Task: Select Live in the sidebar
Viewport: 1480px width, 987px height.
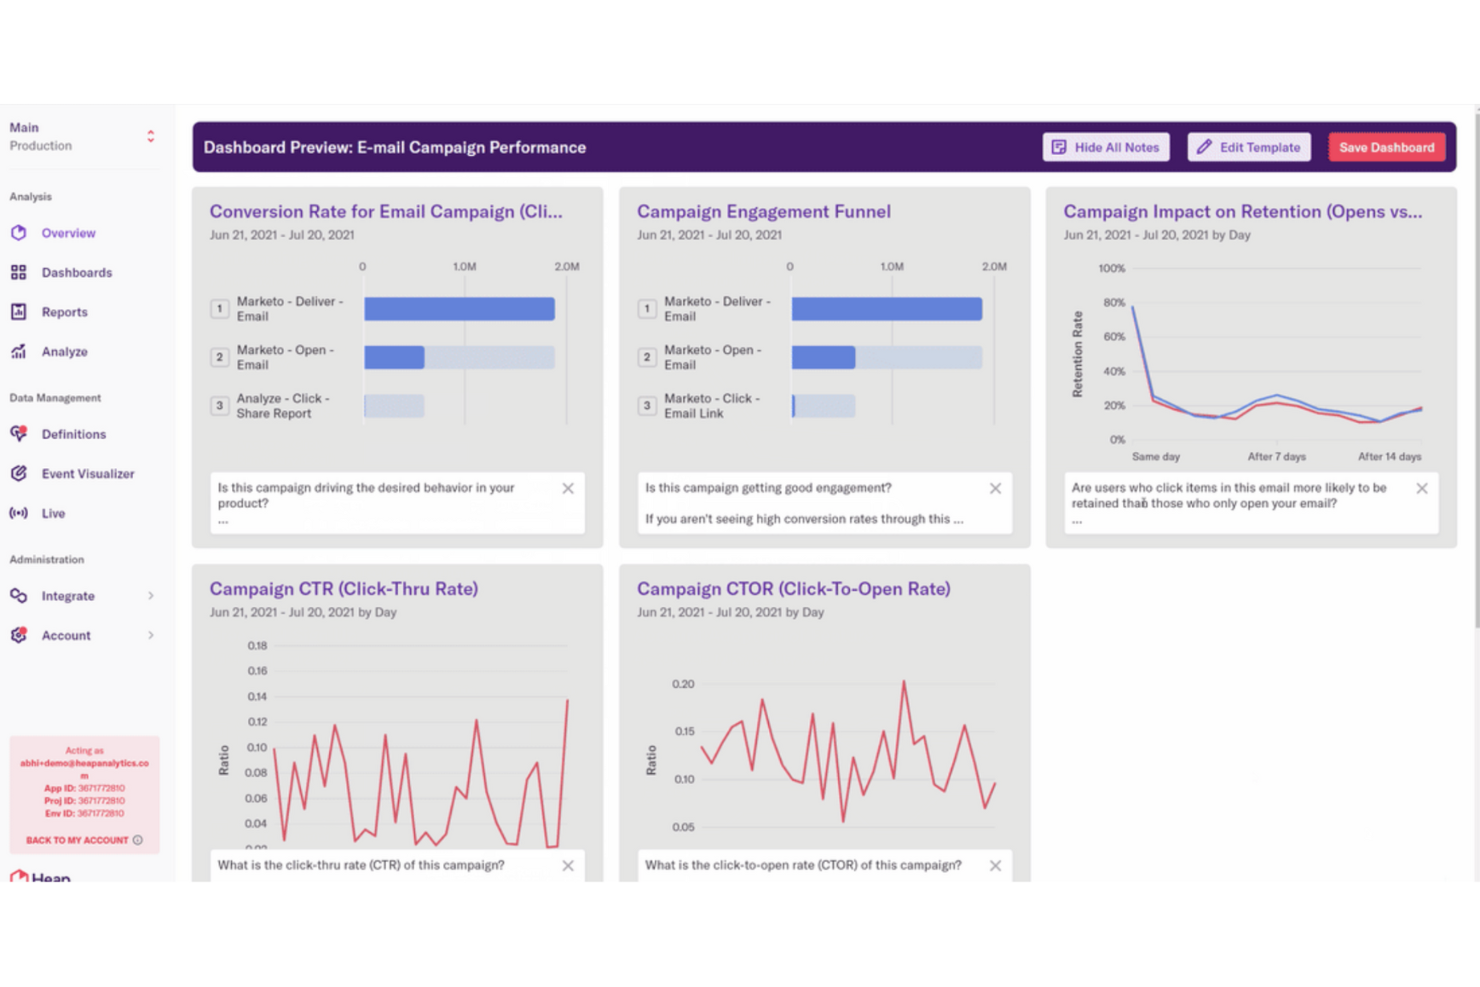Action: [53, 513]
